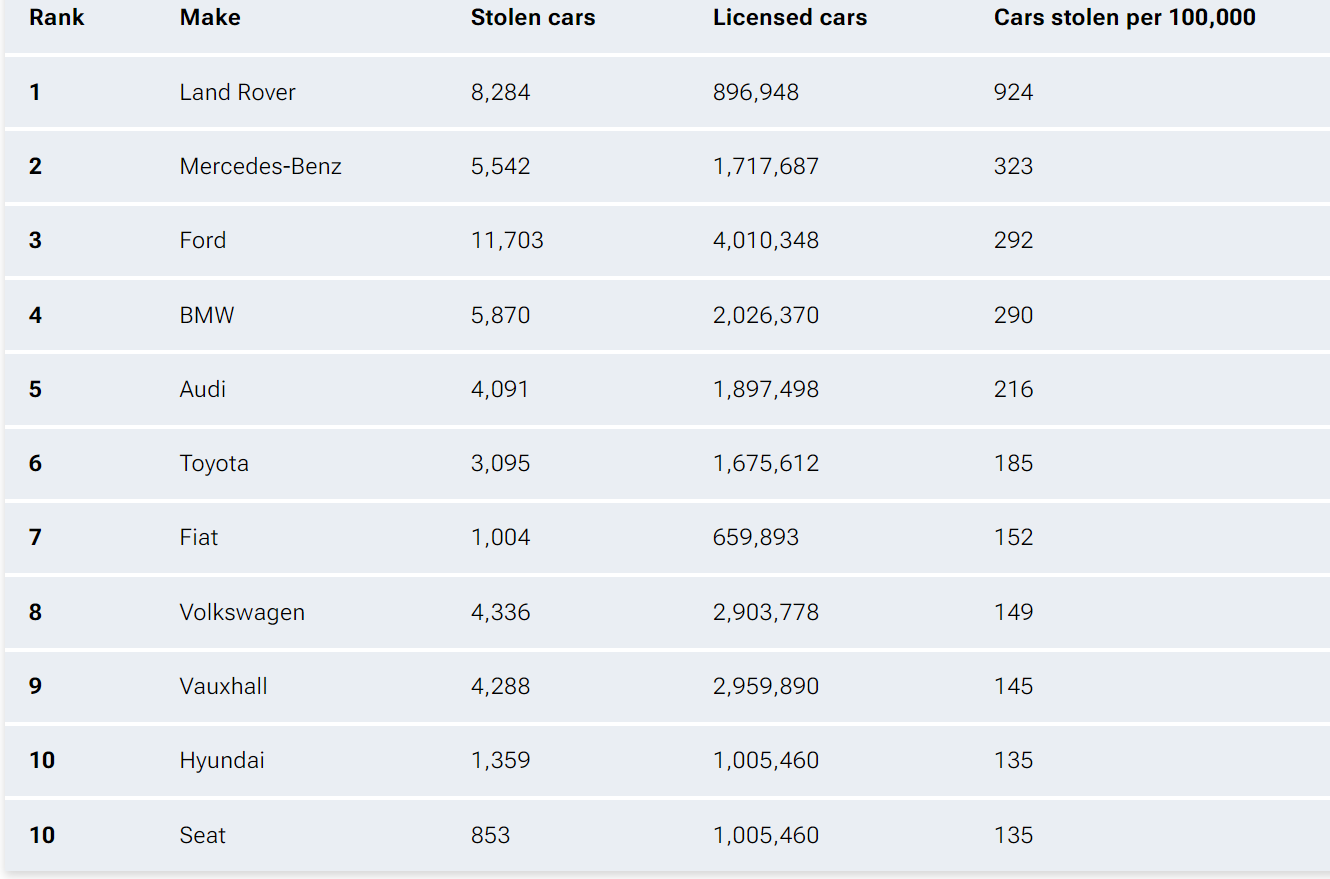Click the Toyota make cell
The image size is (1330, 879).
214,463
